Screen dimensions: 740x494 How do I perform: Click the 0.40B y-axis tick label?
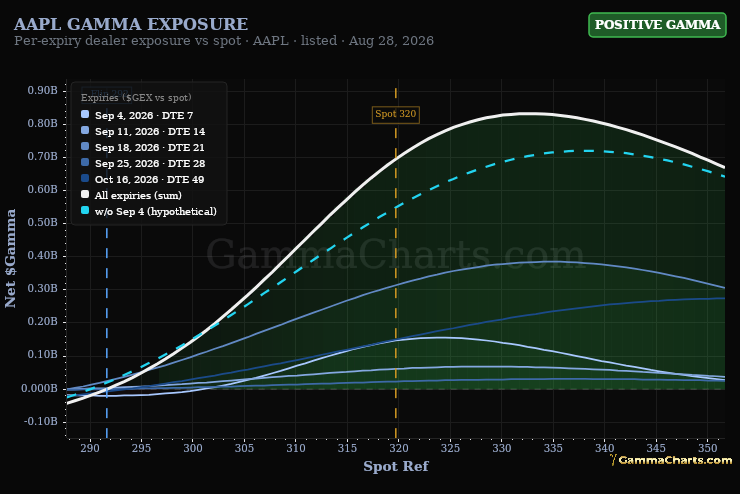42,256
